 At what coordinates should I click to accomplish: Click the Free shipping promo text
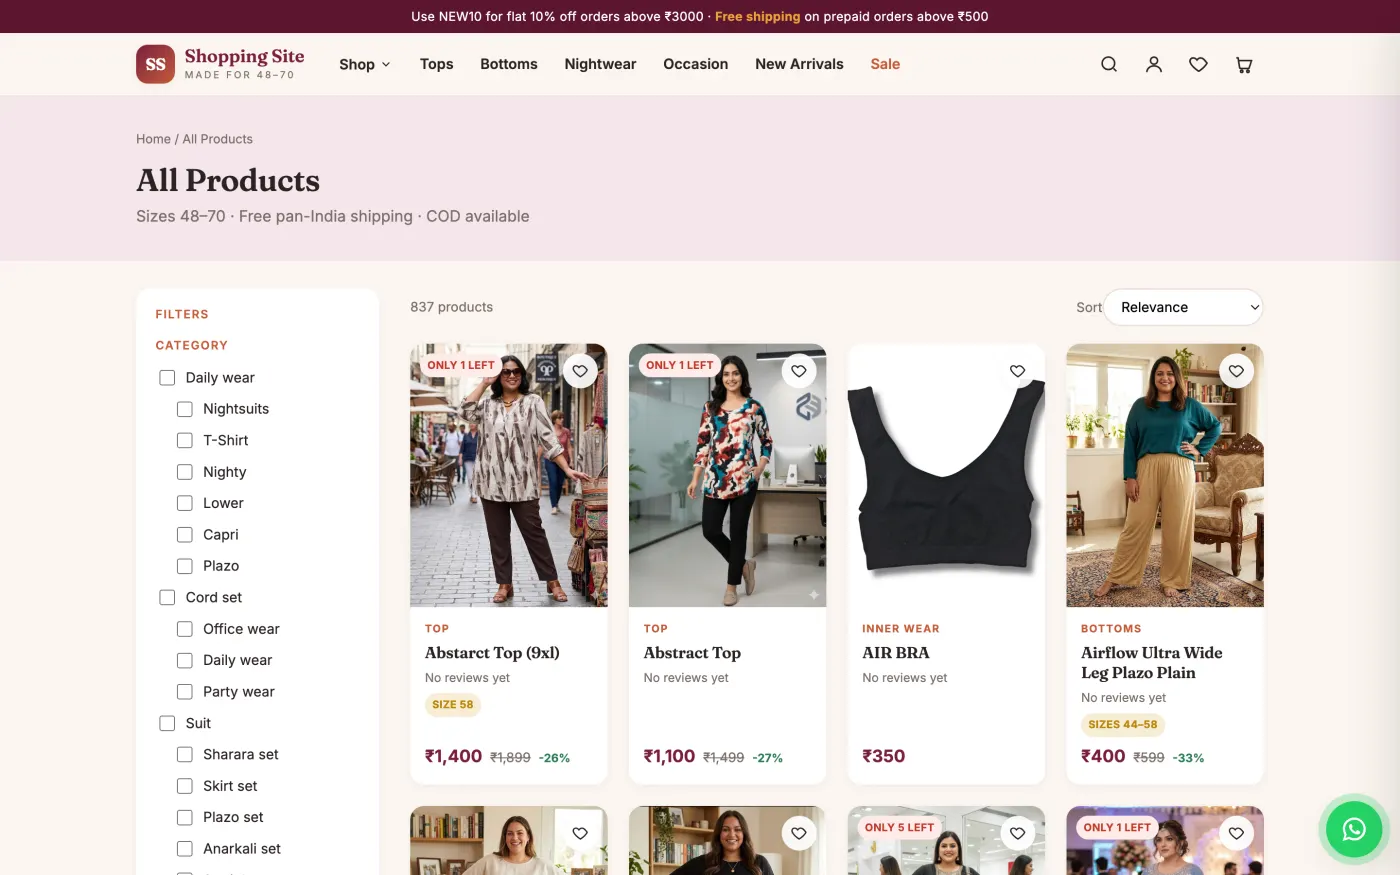(757, 16)
